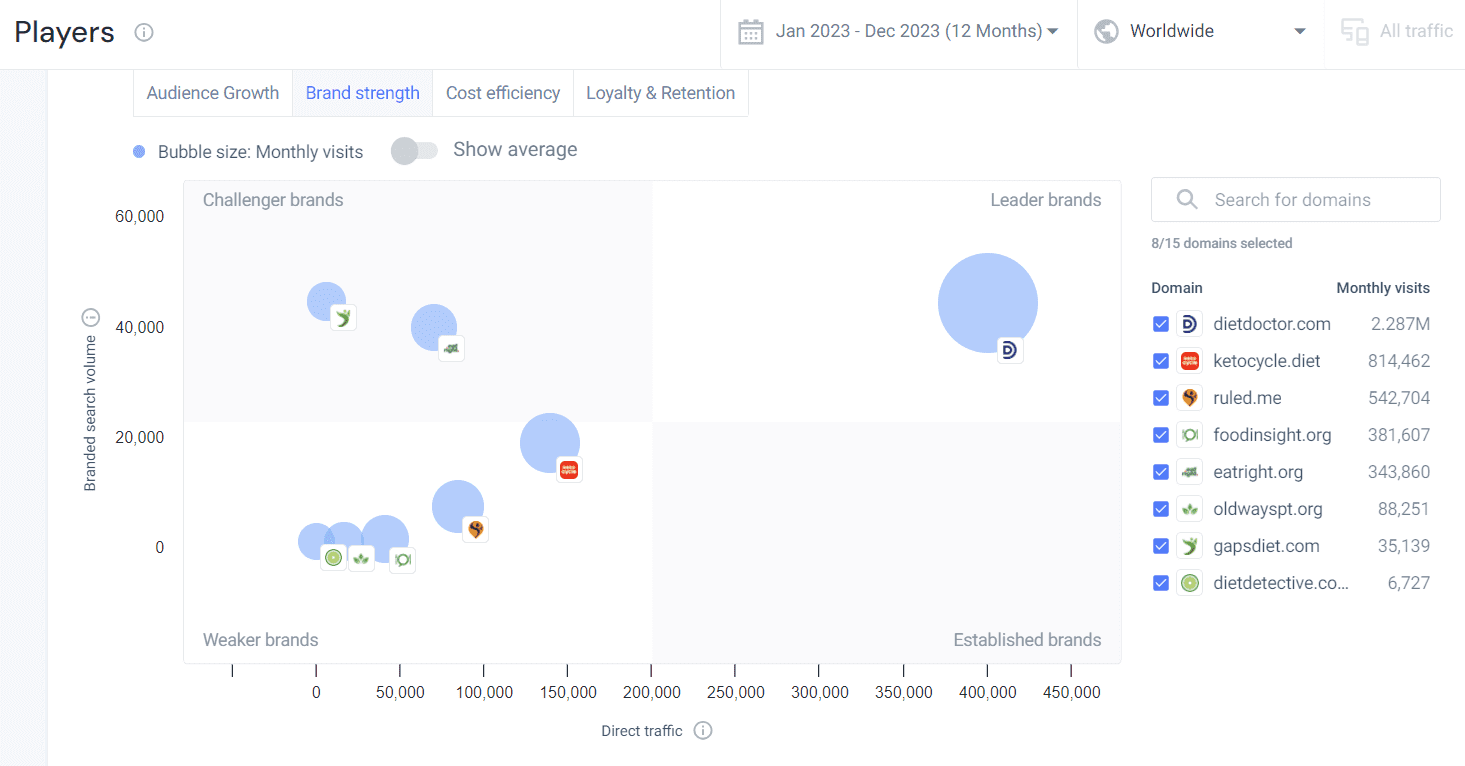Viewport: 1465px width, 766px height.
Task: Click the search magnifier icon
Action: coord(1187,200)
